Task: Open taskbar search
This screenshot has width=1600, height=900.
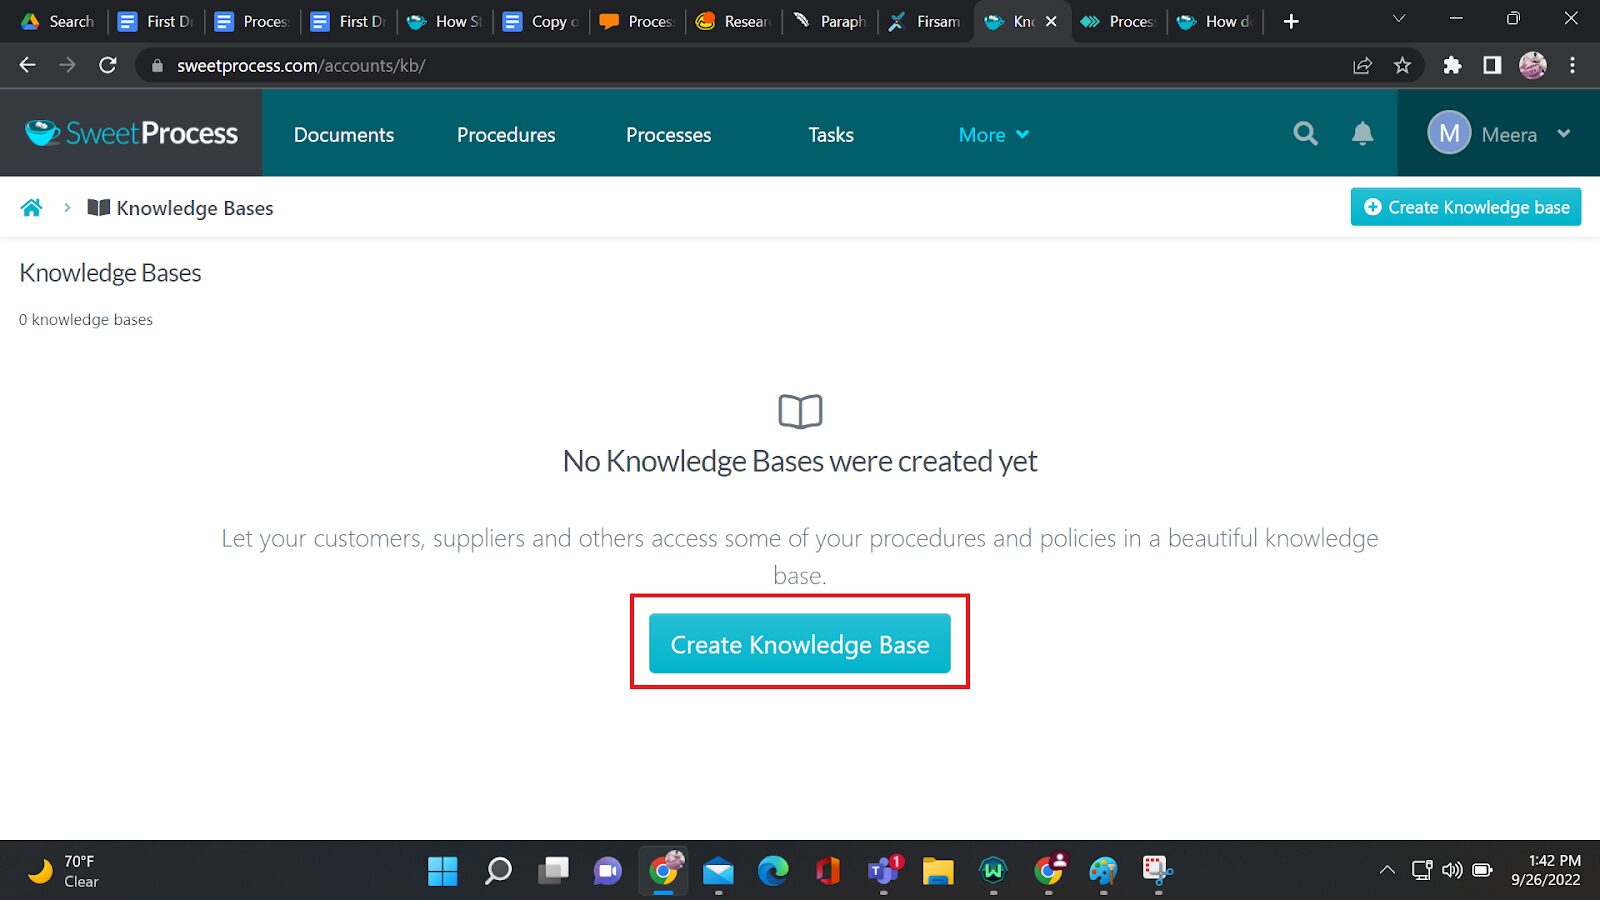Action: (498, 871)
